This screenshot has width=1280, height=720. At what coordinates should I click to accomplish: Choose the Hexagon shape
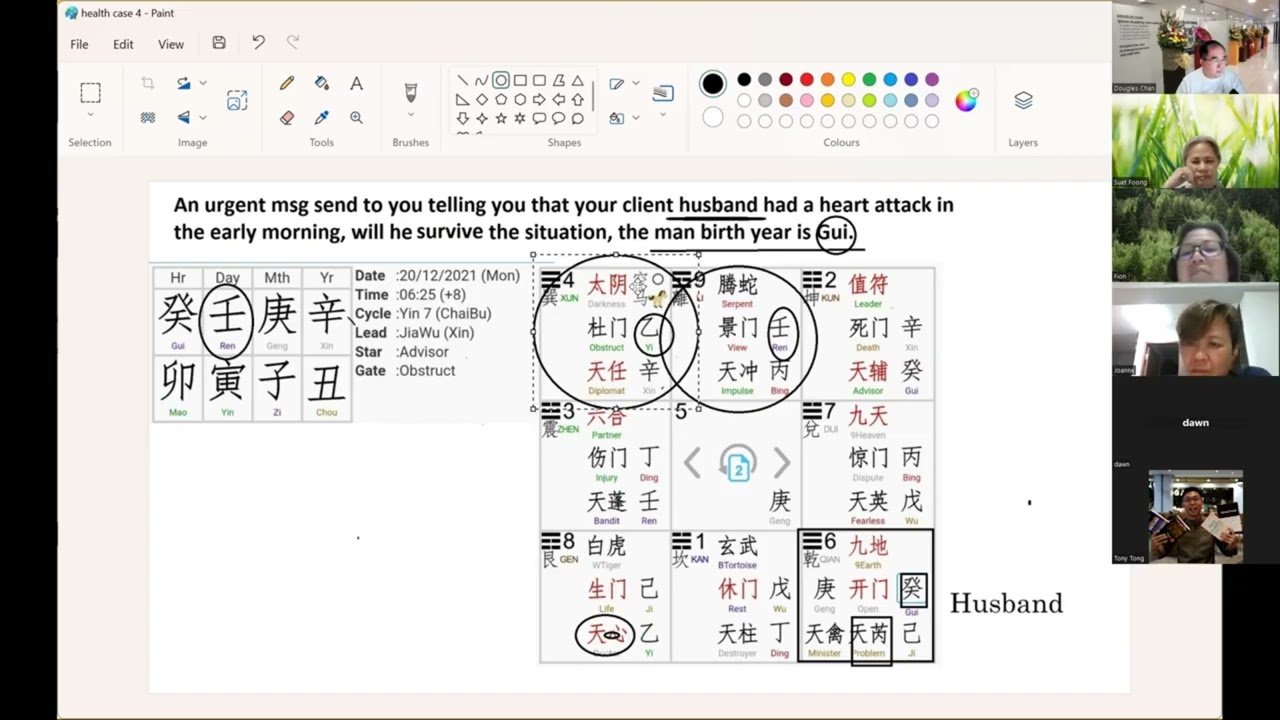point(520,100)
